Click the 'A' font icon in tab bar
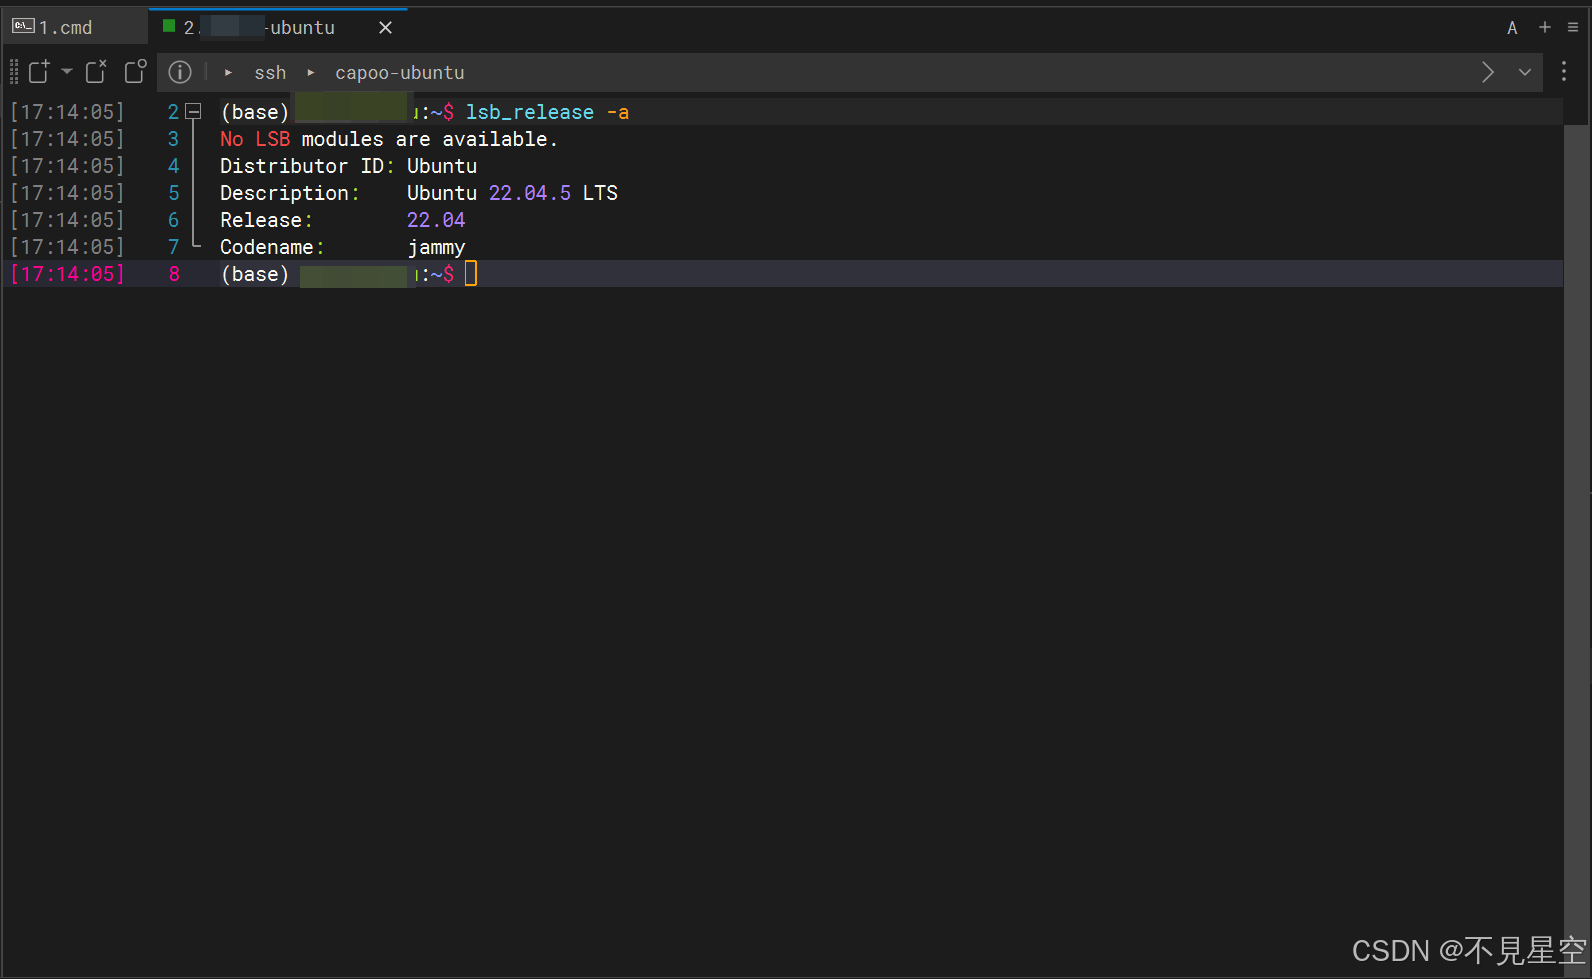Screen dimensions: 1592x979 pyautogui.click(x=1512, y=28)
